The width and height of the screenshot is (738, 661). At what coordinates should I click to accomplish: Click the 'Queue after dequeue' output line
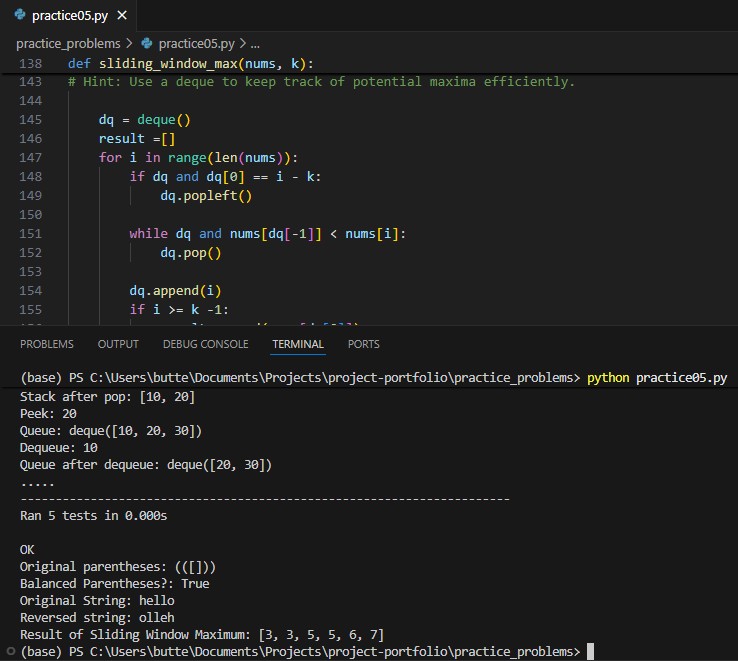(x=146, y=465)
